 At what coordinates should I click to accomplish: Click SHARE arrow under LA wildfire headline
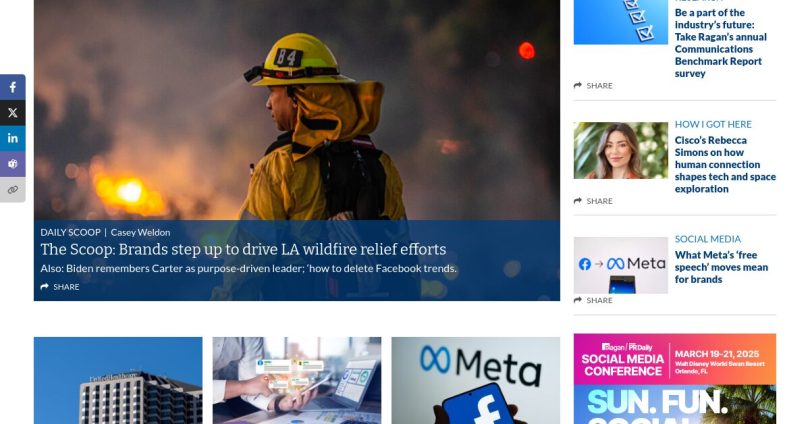(x=60, y=287)
